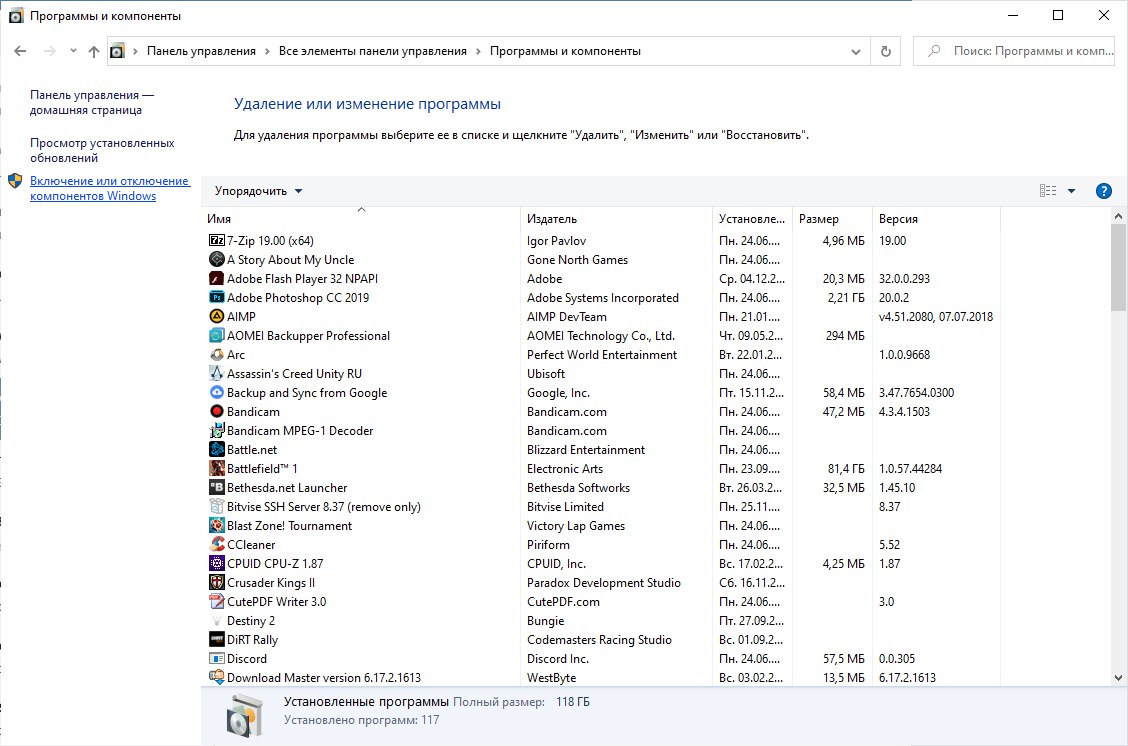This screenshot has width=1128, height=746.
Task: Sort by the Версия column header
Action: [935, 218]
